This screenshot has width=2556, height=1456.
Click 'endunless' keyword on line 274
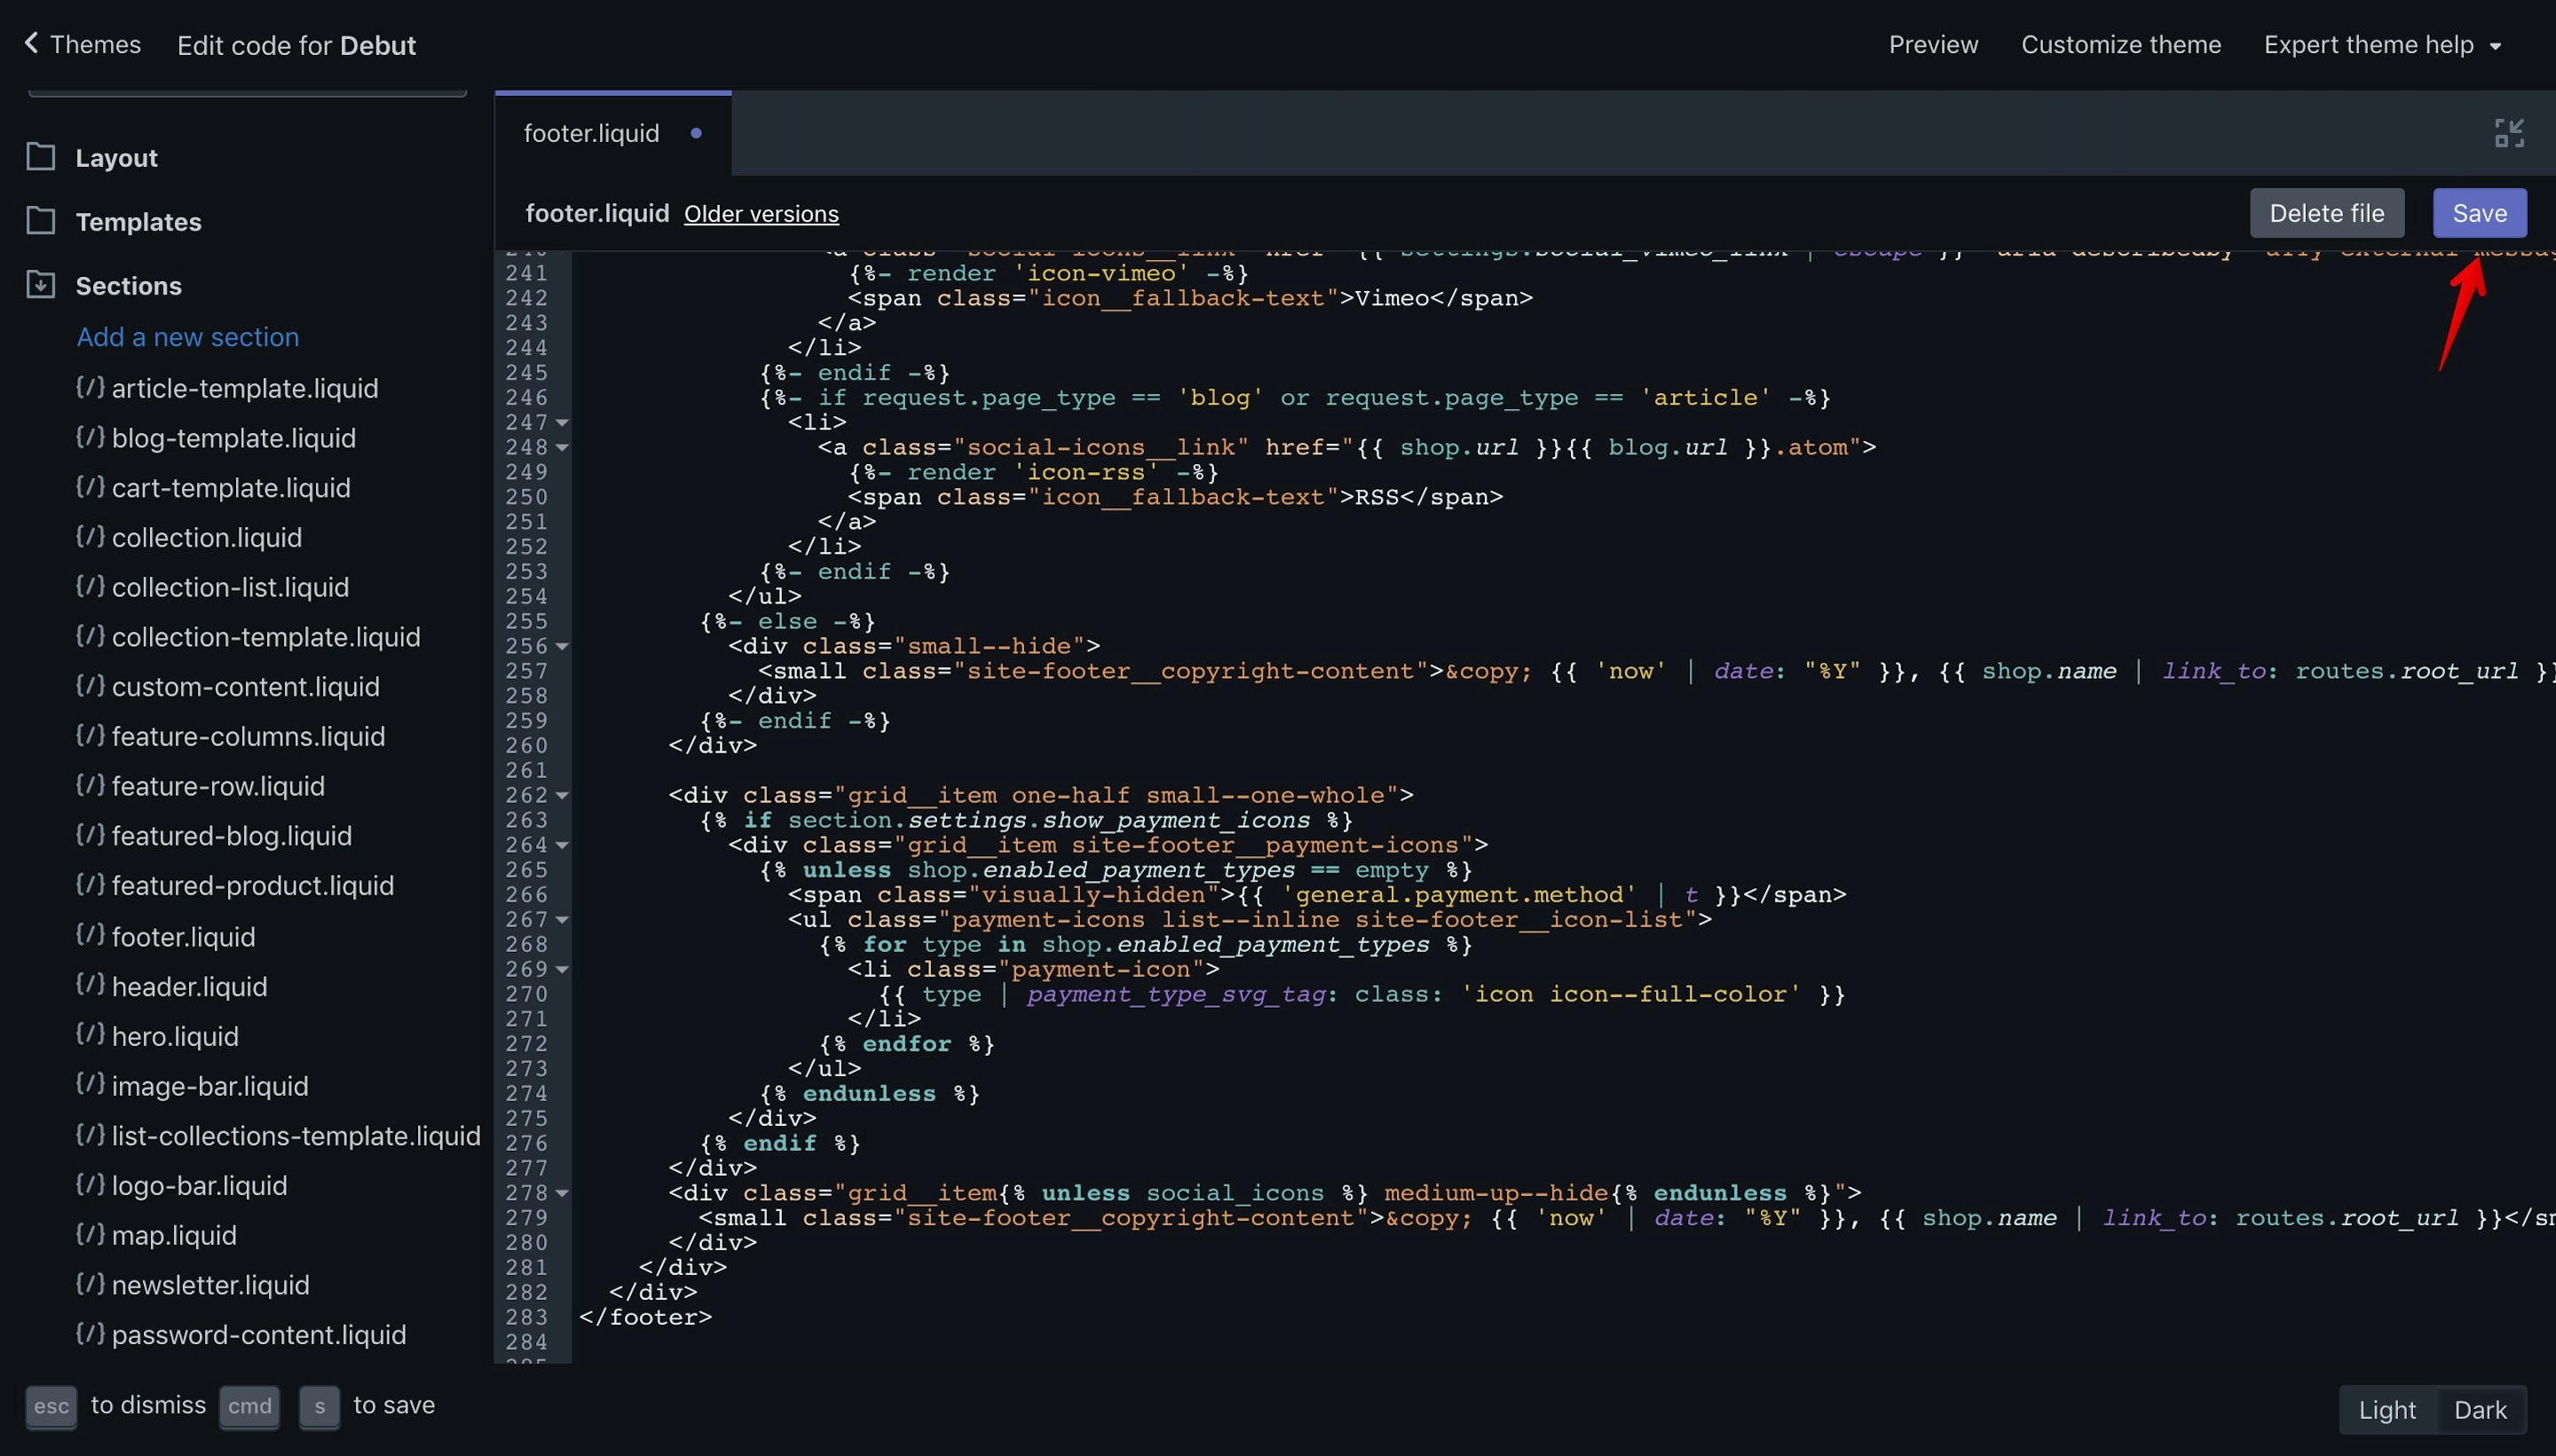(869, 1094)
